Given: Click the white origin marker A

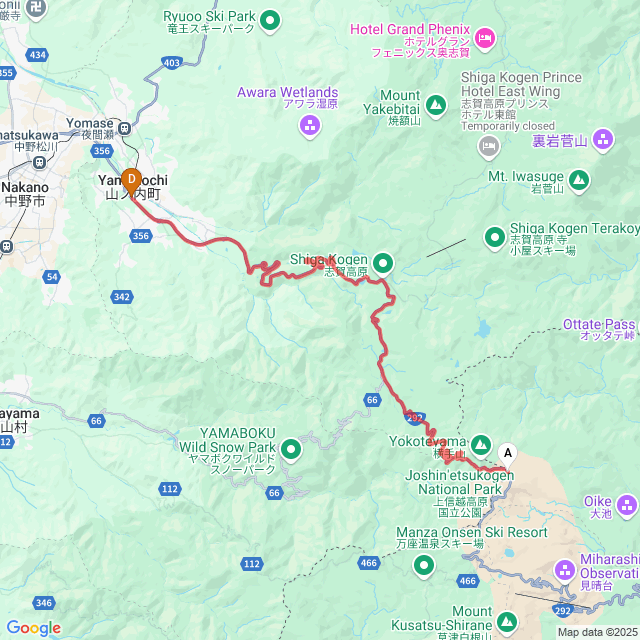Looking at the screenshot, I should click(x=508, y=456).
